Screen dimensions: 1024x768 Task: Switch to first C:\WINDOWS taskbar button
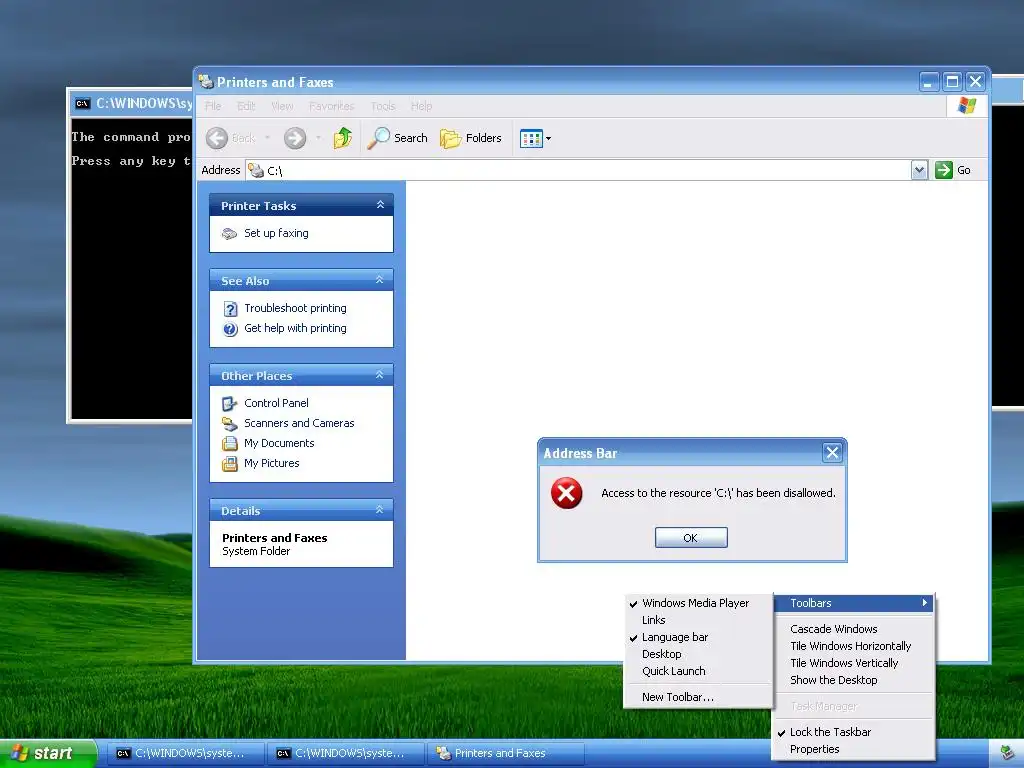click(x=184, y=753)
